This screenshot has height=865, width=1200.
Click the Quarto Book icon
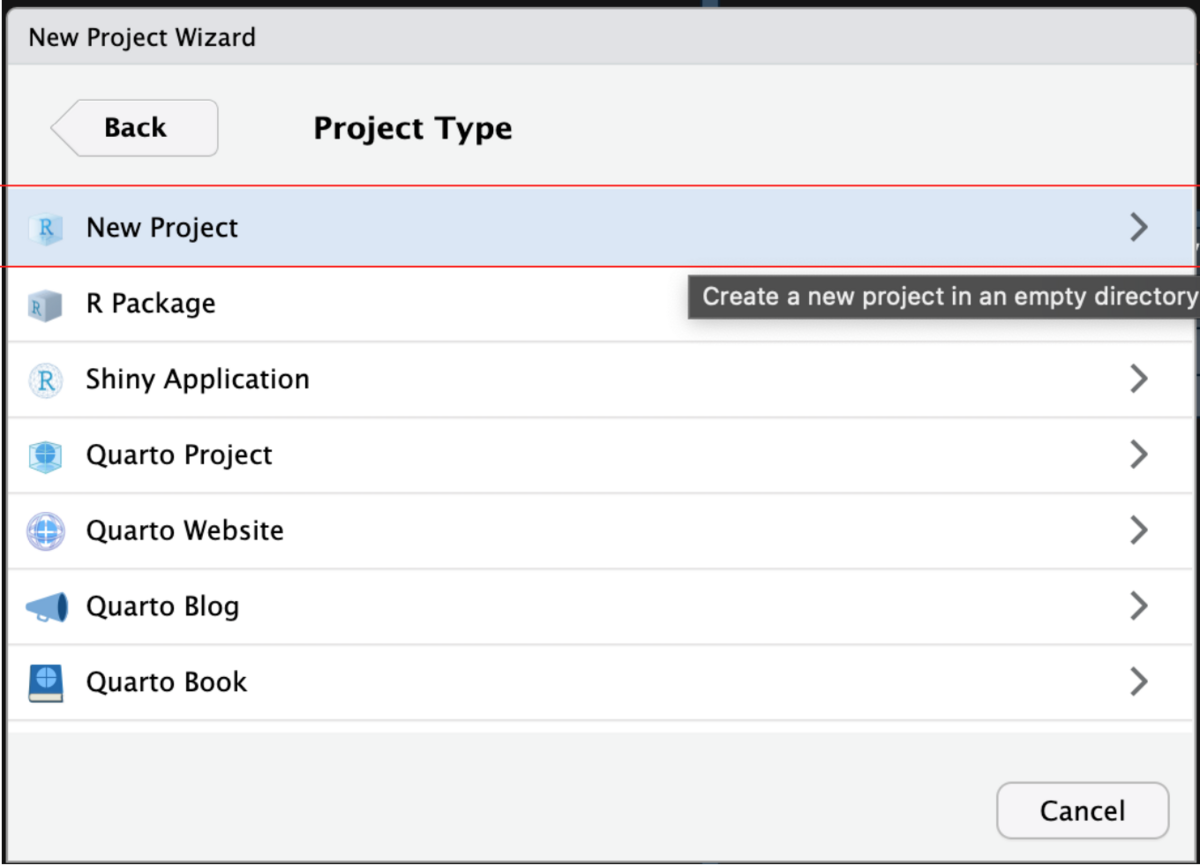(45, 683)
